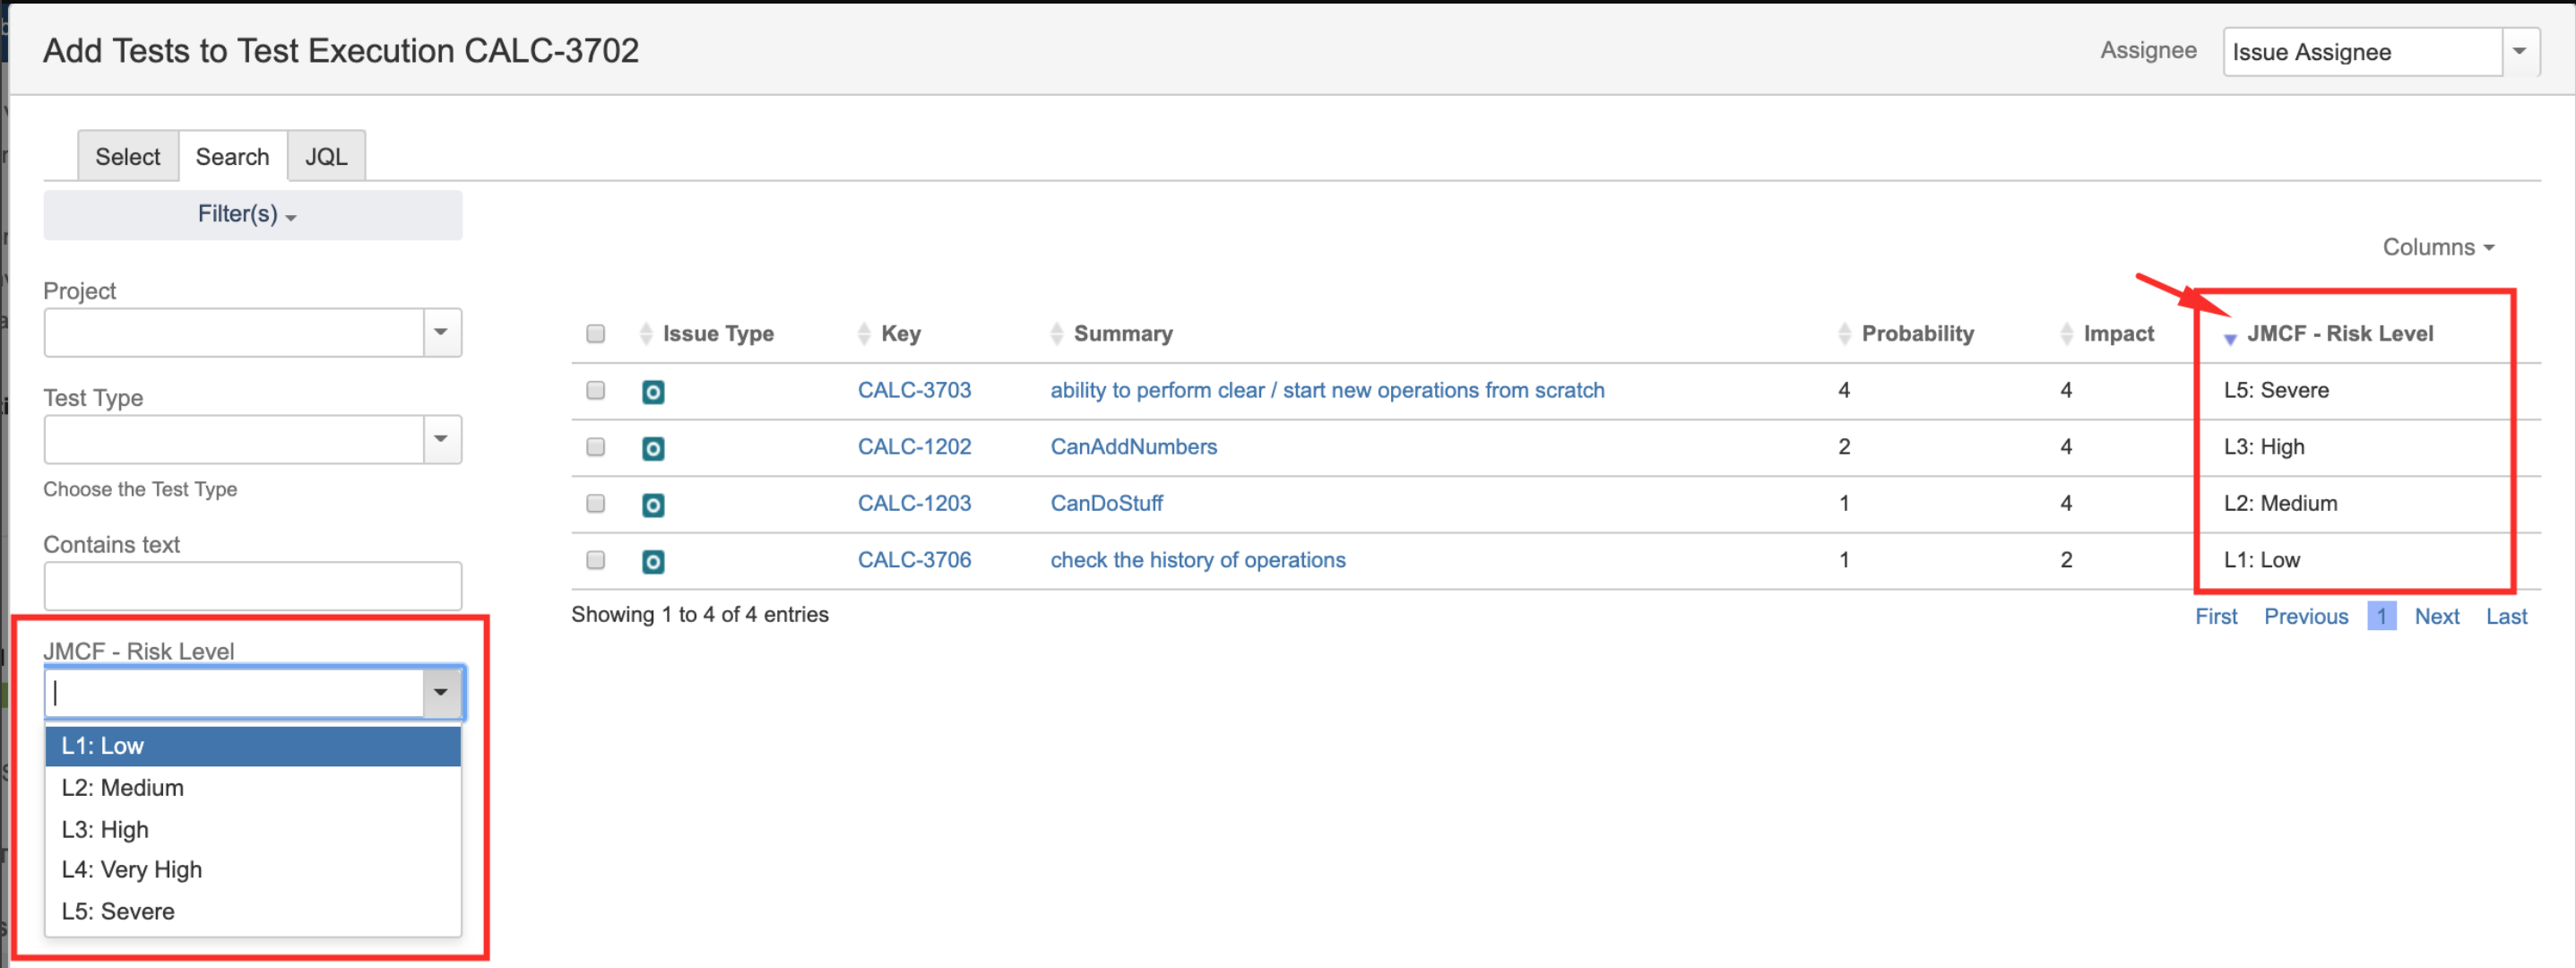Tick the select-all checkbox in table header
This screenshot has height=968, width=2576.
pyautogui.click(x=596, y=334)
